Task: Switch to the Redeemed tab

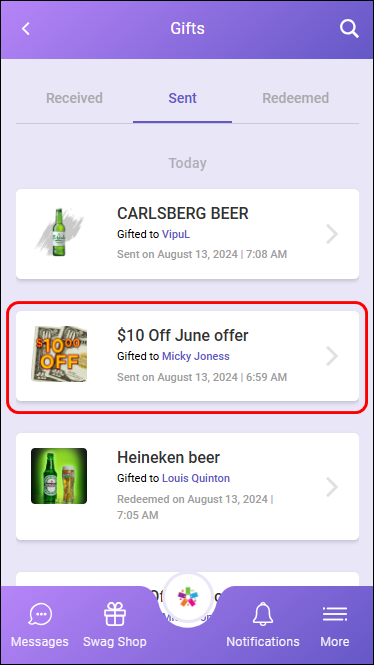Action: pyautogui.click(x=296, y=98)
